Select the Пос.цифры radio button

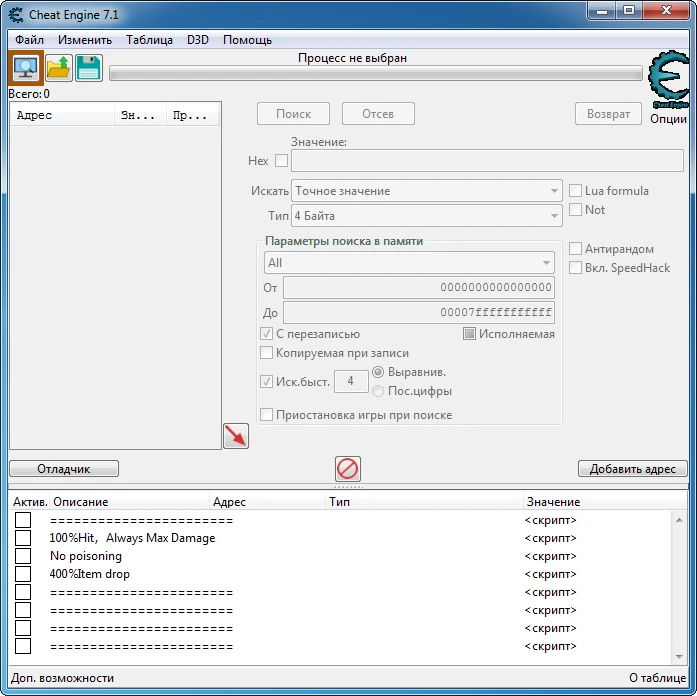pyautogui.click(x=378, y=391)
